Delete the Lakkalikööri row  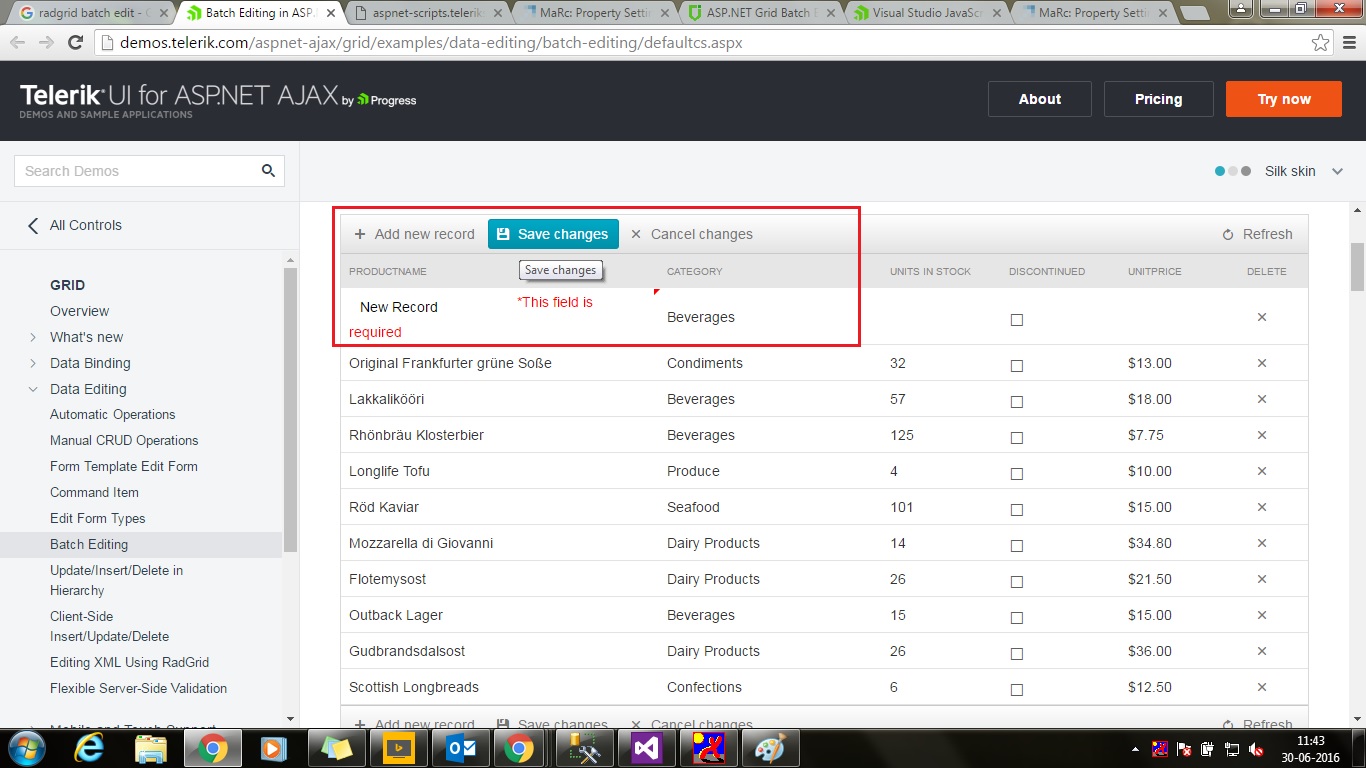(1262, 399)
